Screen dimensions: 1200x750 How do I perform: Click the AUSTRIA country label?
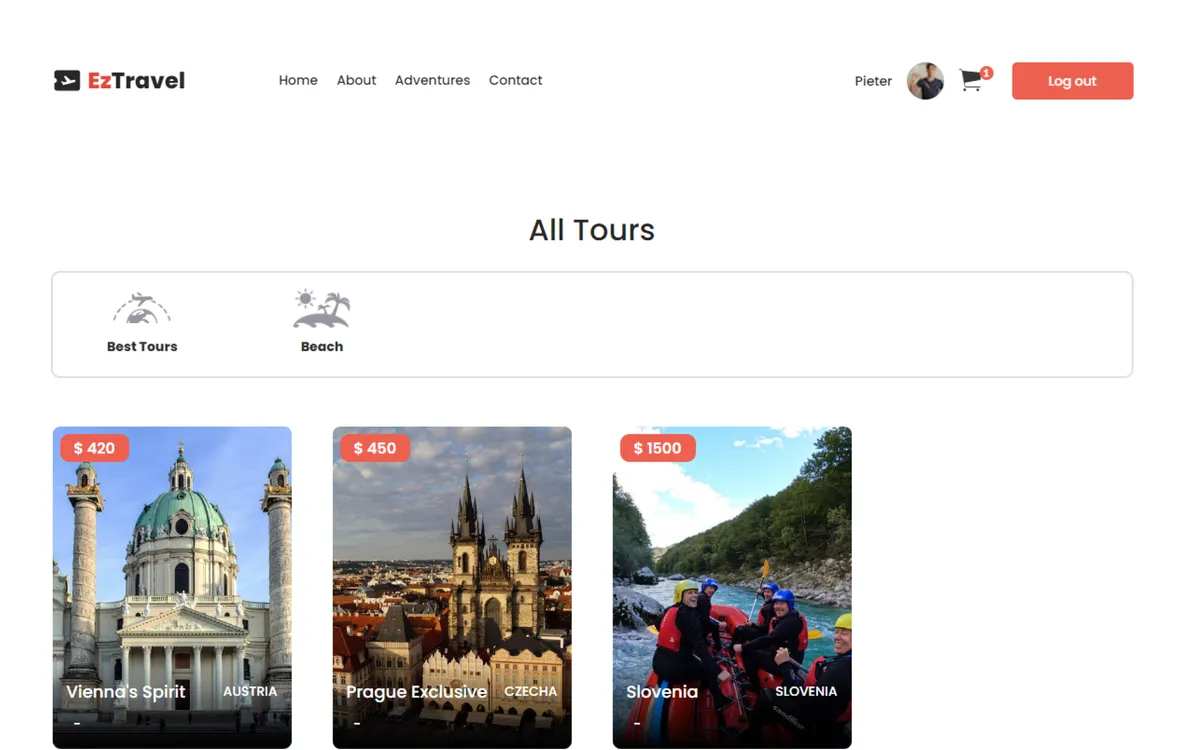click(x=250, y=691)
